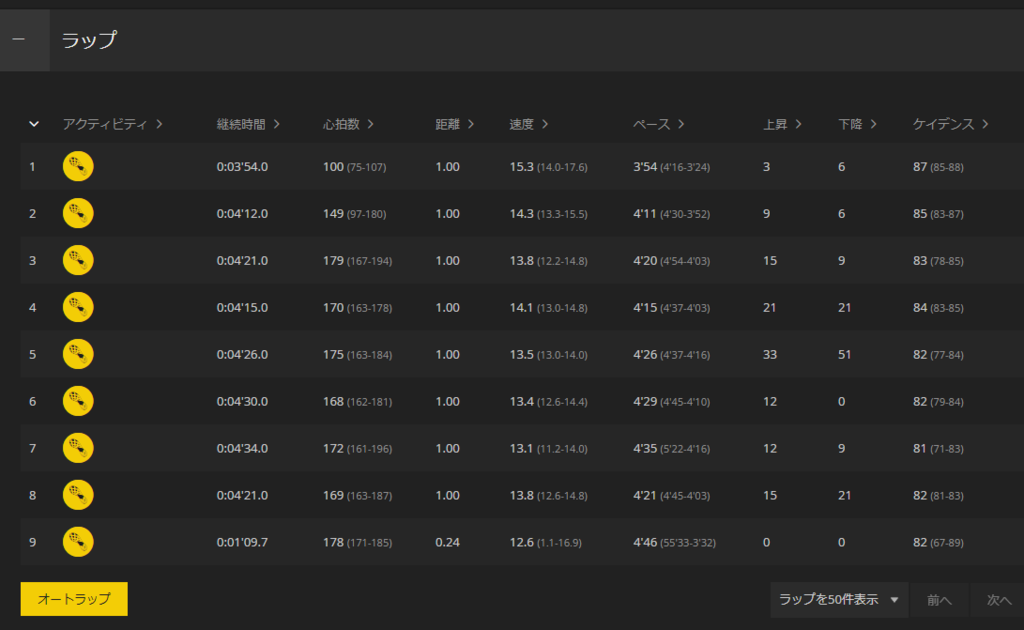This screenshot has width=1024, height=630.
Task: Click the running activity icon in lap 7
Action: [x=78, y=449]
